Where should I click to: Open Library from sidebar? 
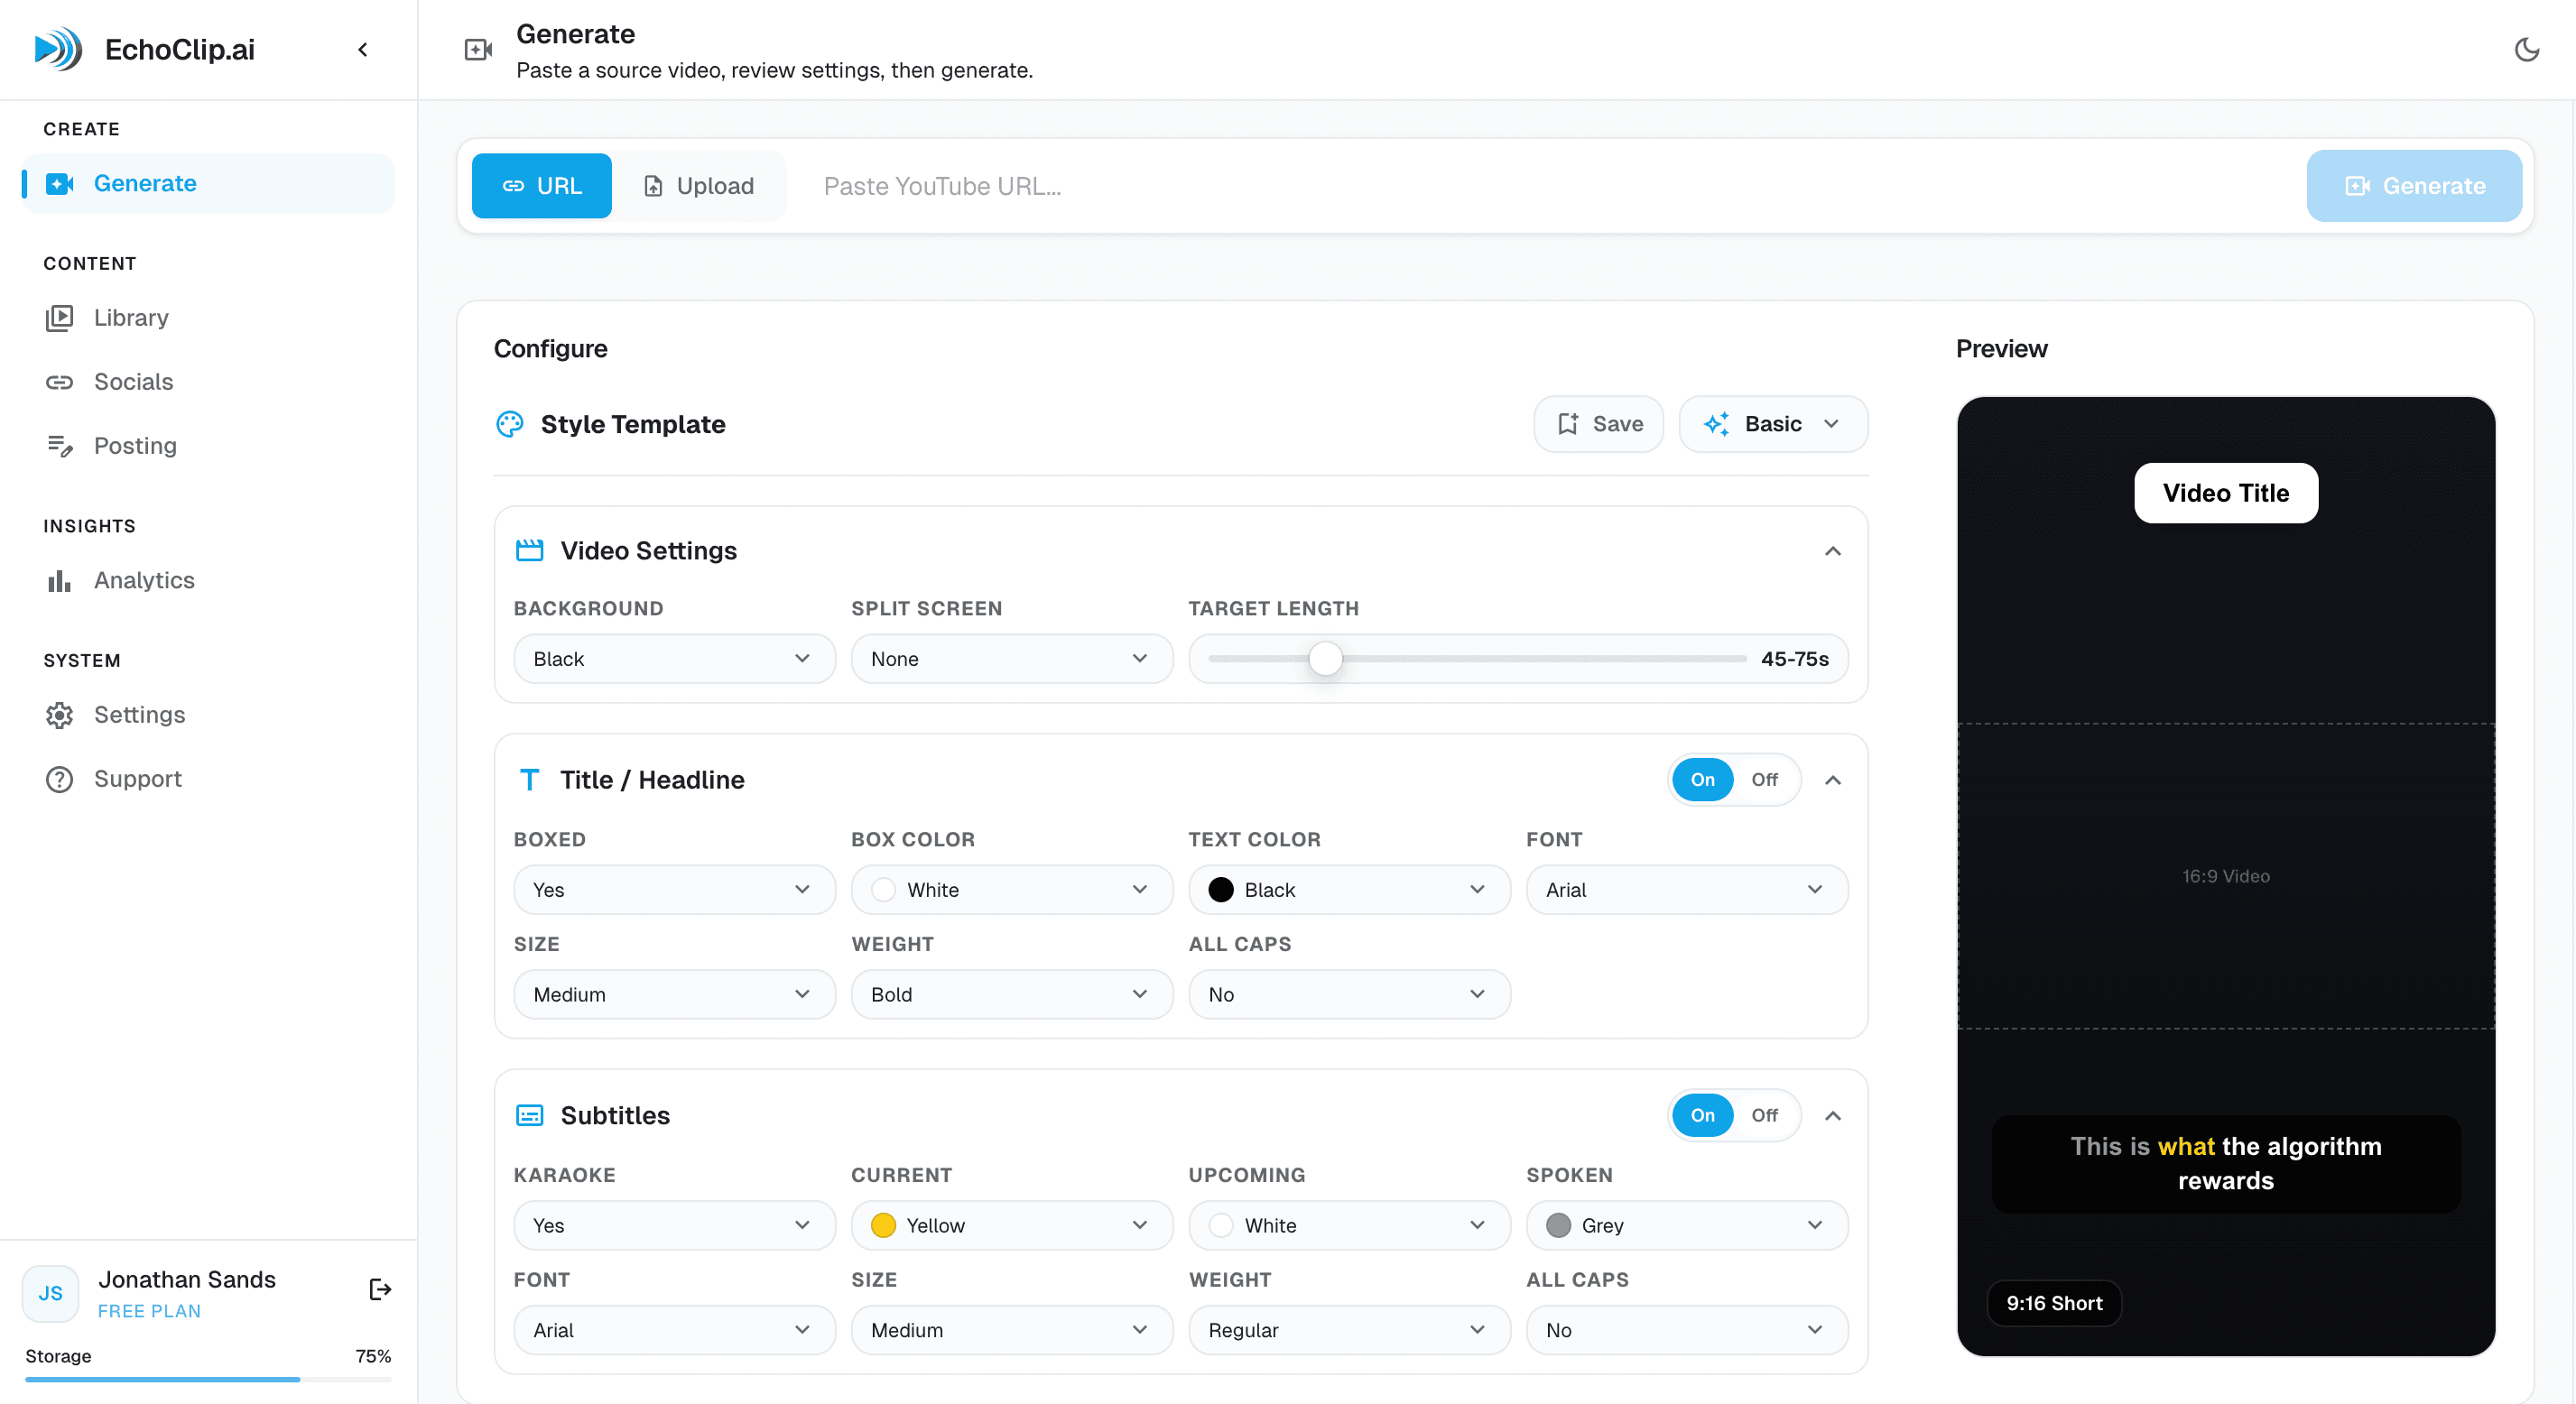click(130, 318)
